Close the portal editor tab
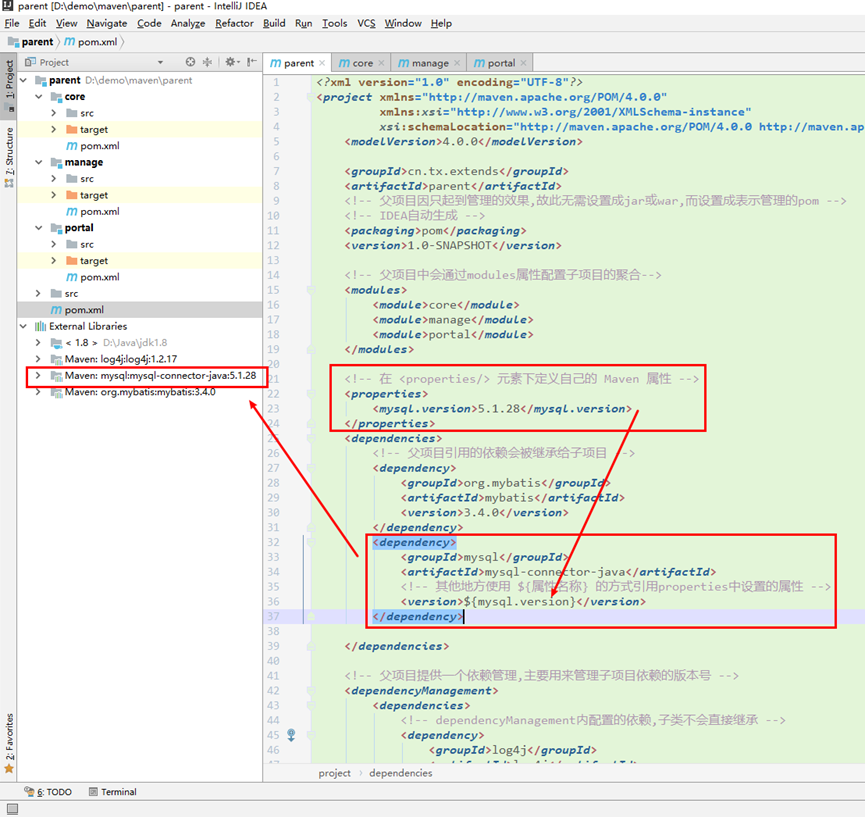 [523, 63]
